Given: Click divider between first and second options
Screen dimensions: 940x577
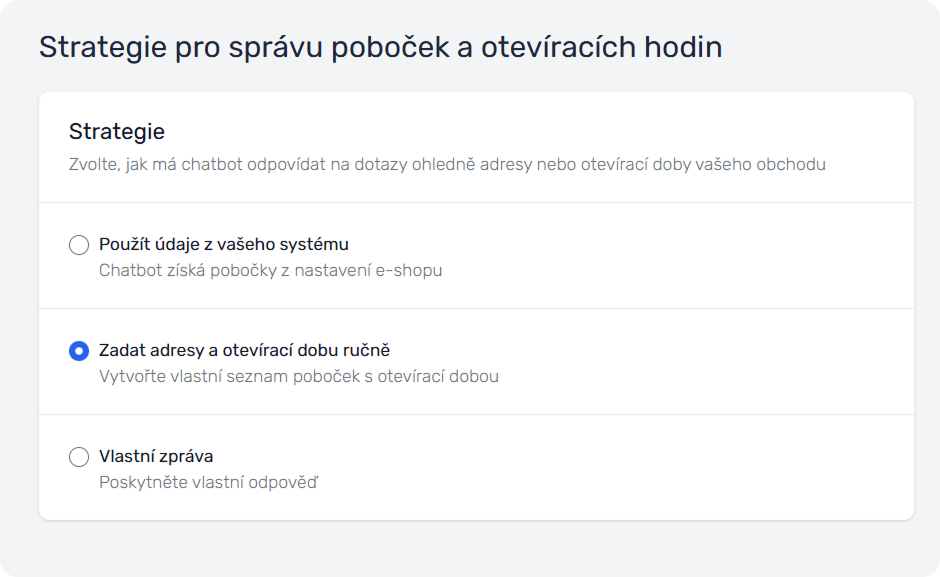Looking at the screenshot, I should click(x=476, y=308).
